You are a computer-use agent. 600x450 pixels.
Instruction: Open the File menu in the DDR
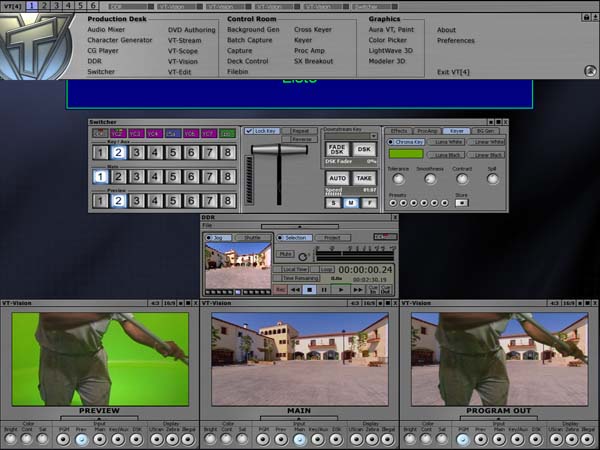coord(207,226)
